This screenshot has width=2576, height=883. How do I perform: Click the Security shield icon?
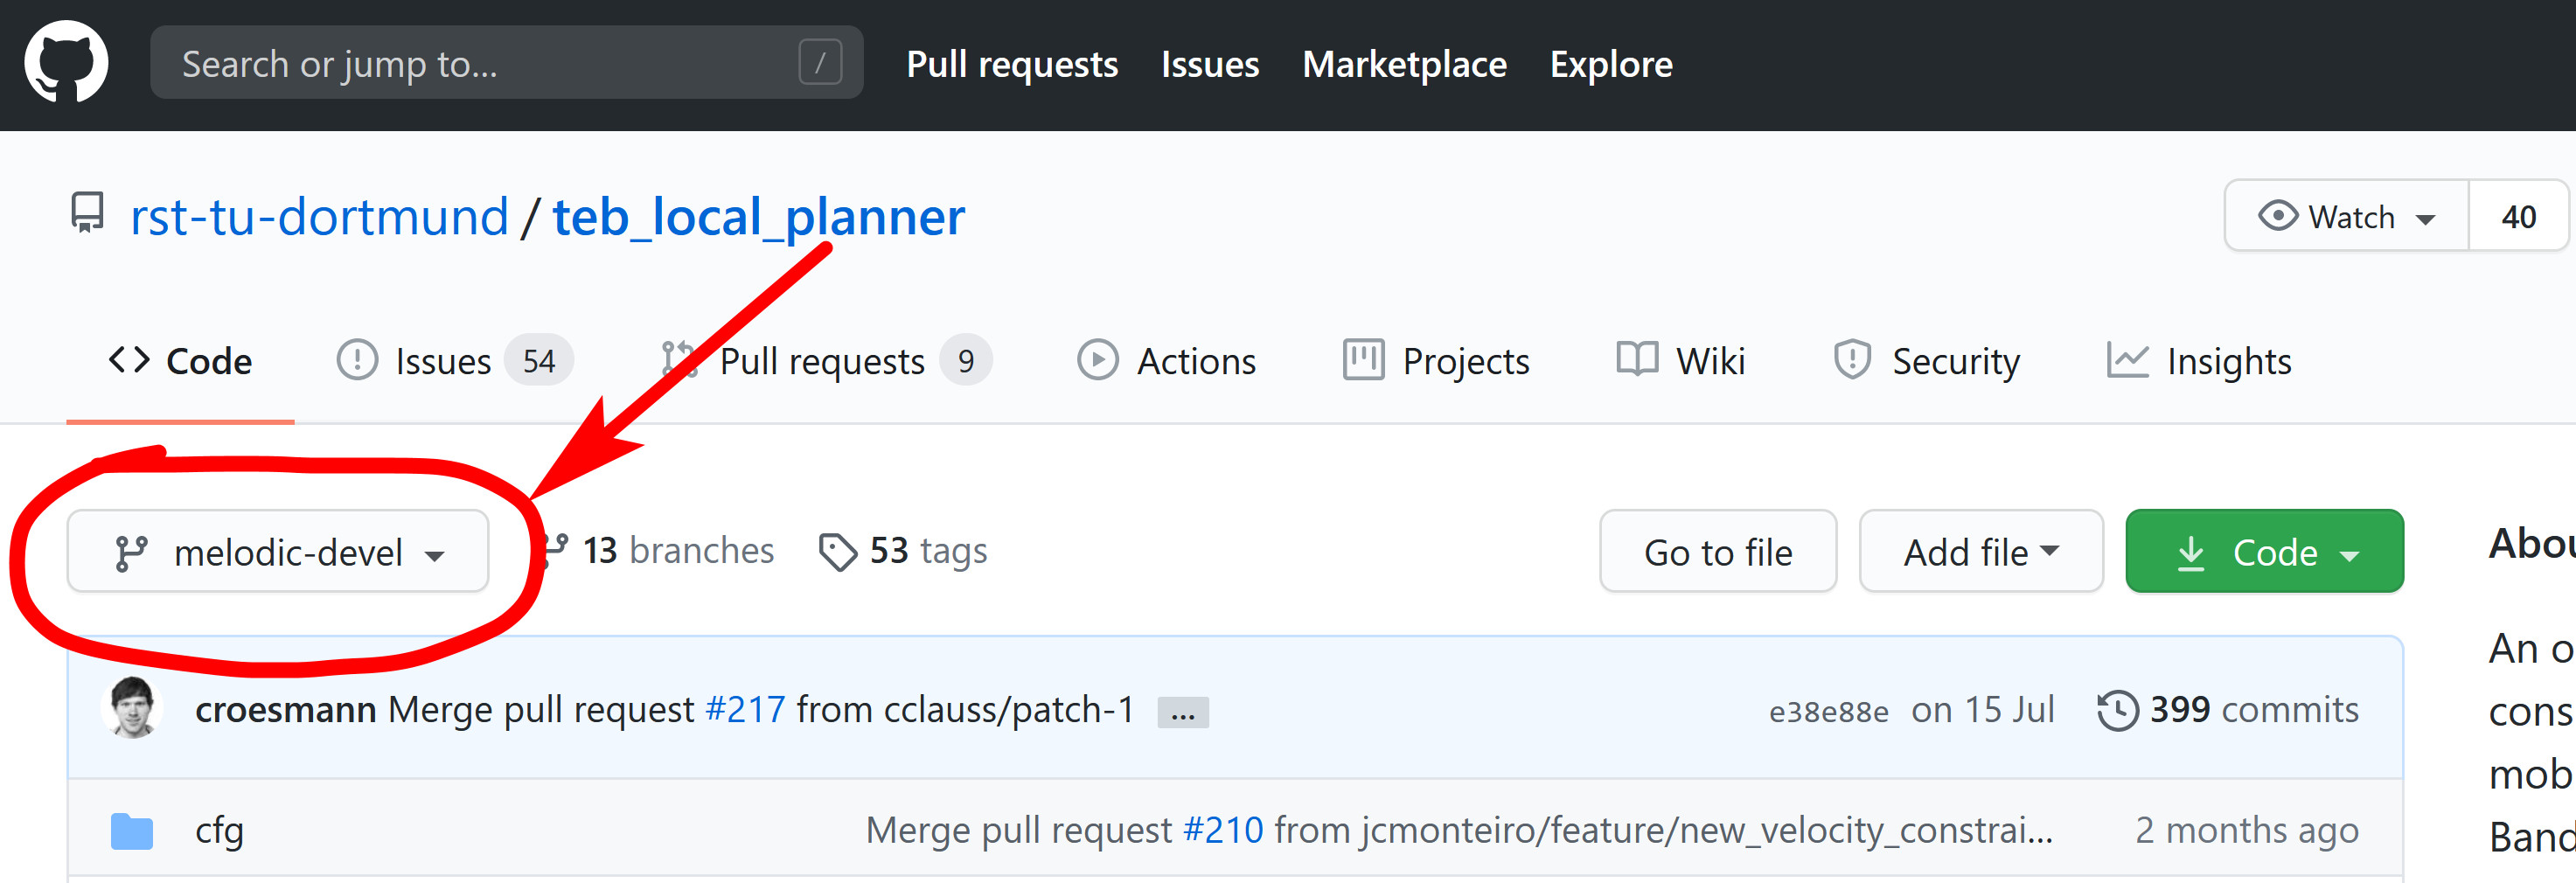click(1852, 360)
